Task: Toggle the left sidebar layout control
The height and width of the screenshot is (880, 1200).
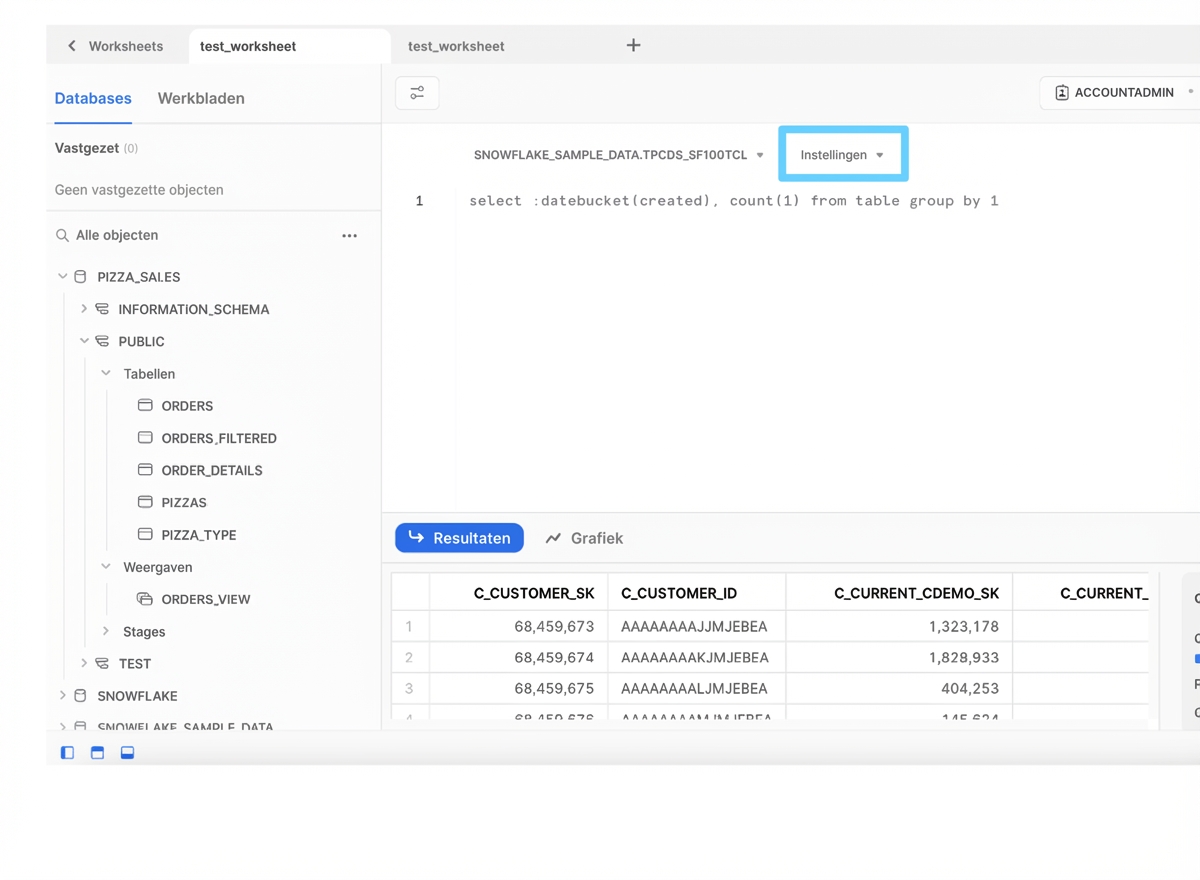Action: click(67, 752)
